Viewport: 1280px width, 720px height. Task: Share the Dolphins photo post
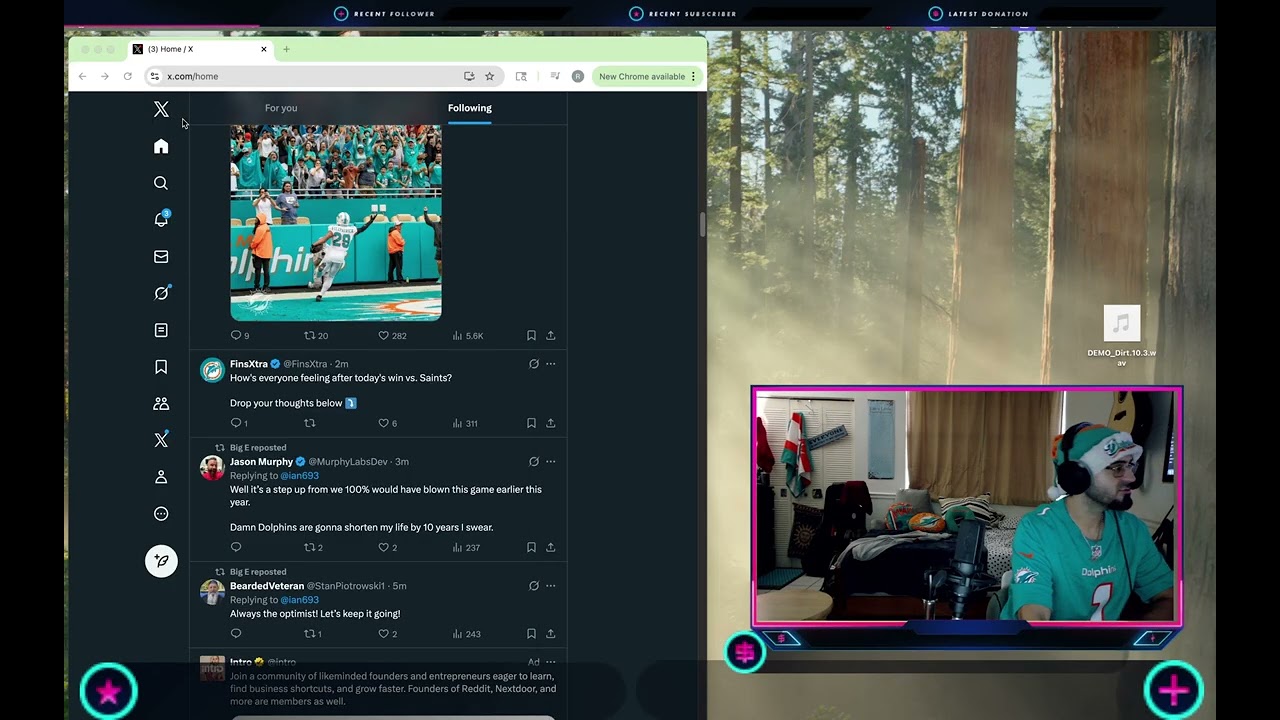(550, 336)
